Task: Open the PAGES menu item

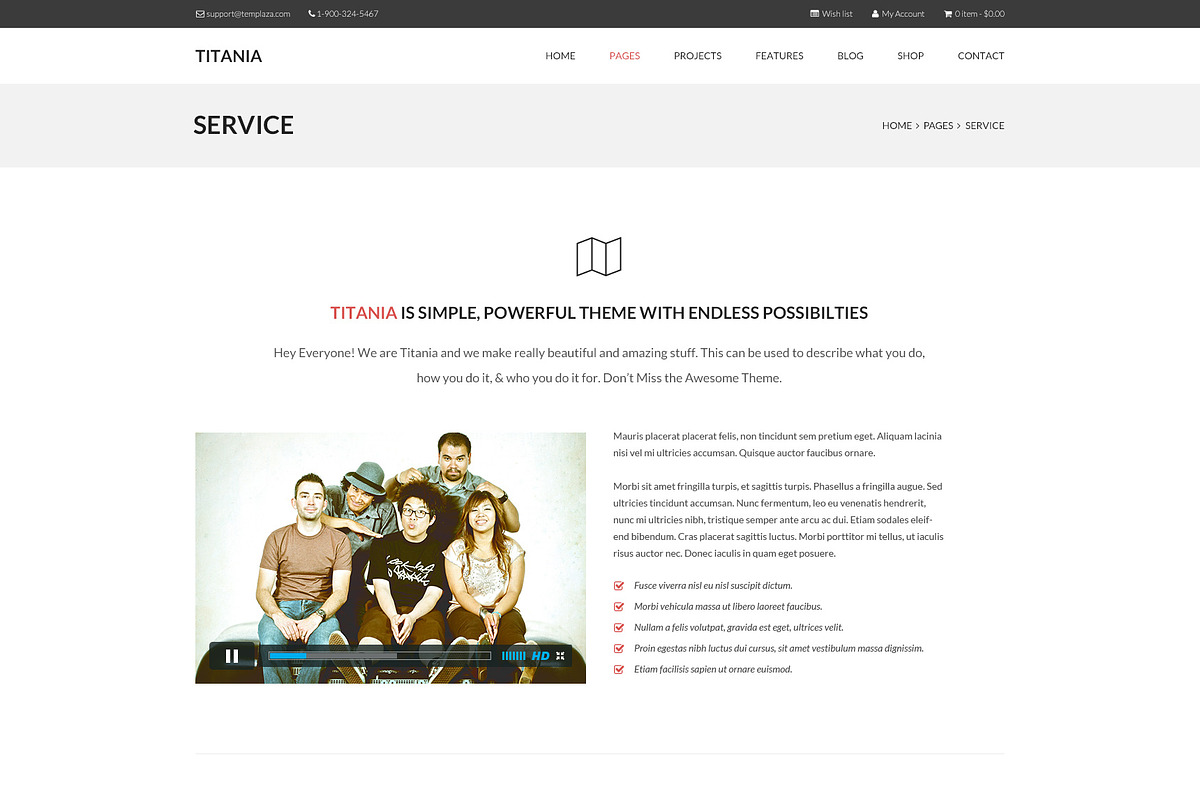Action: click(624, 56)
